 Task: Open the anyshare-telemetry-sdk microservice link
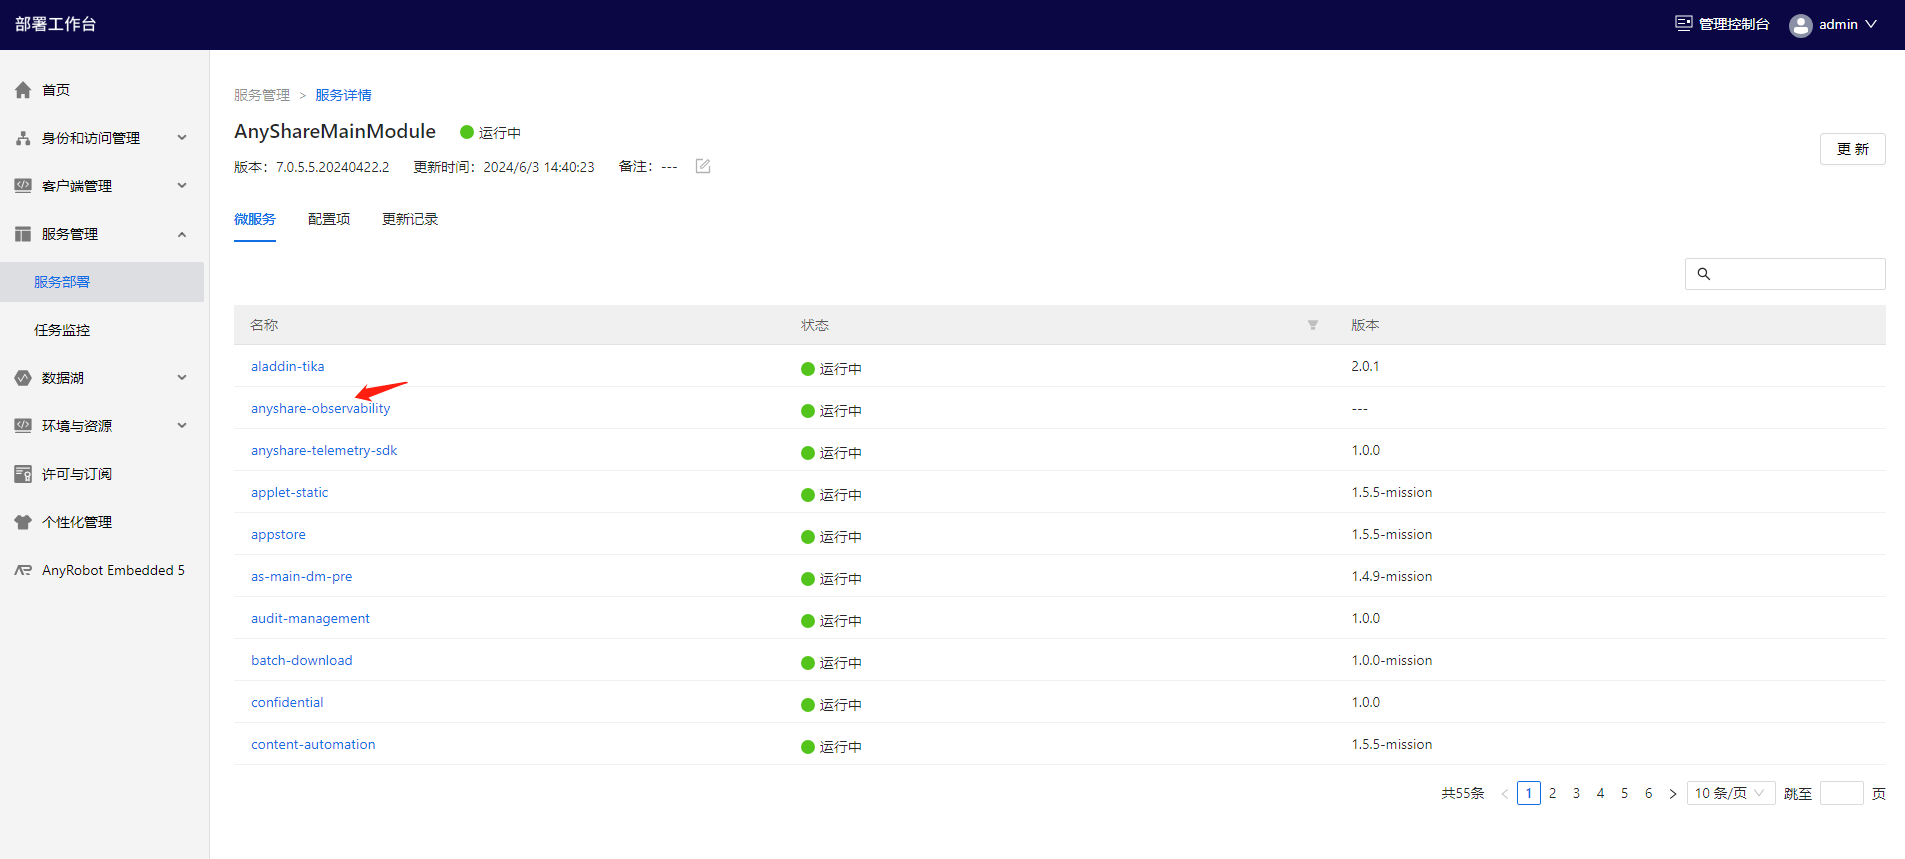[324, 450]
